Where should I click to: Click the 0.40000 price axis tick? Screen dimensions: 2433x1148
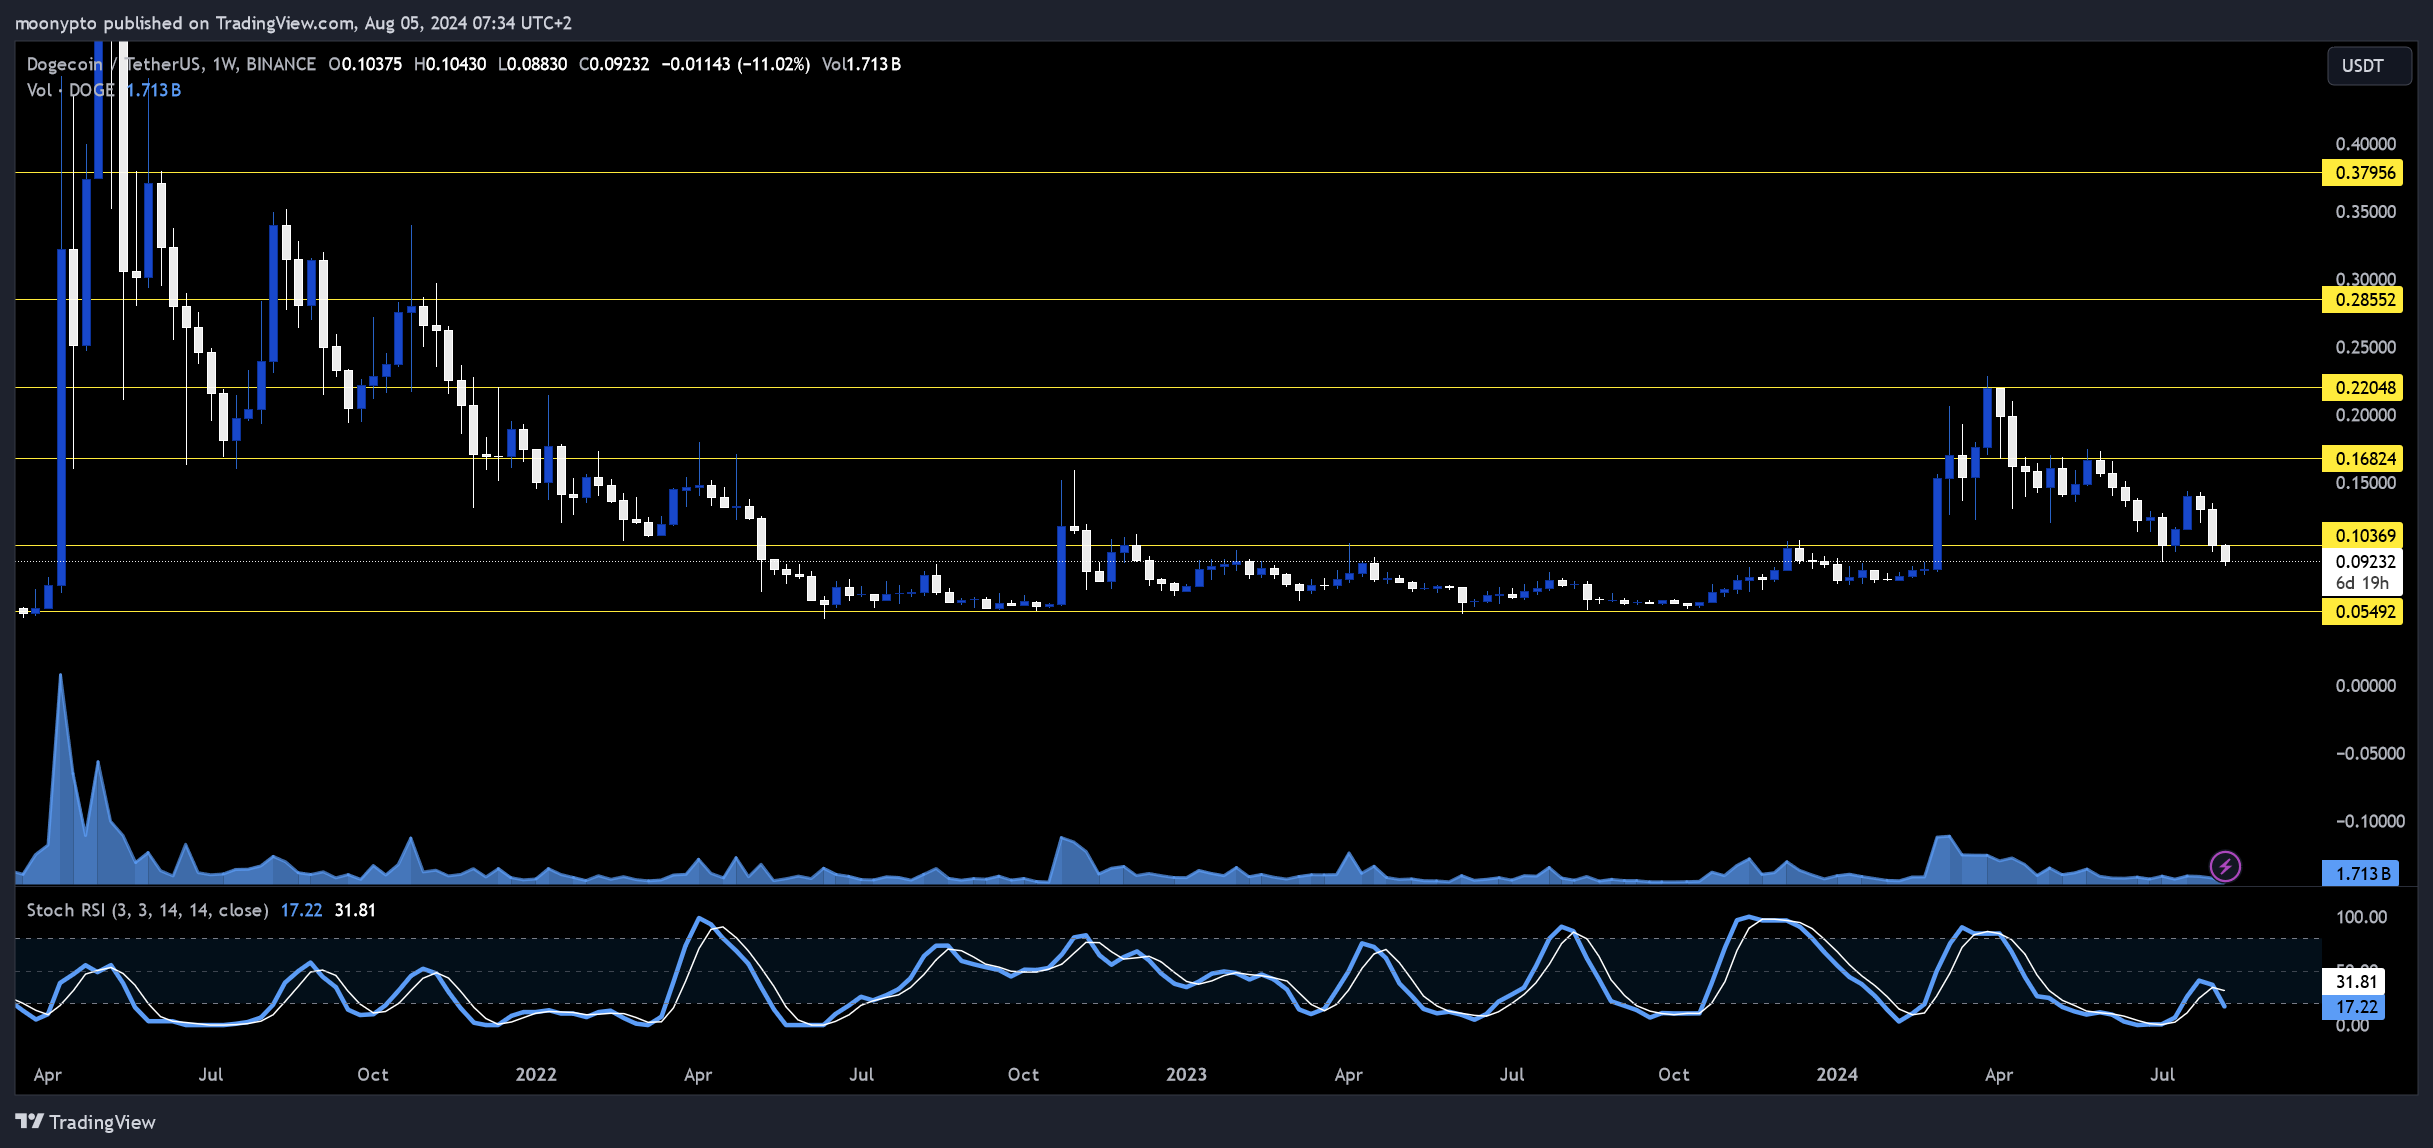(2365, 144)
